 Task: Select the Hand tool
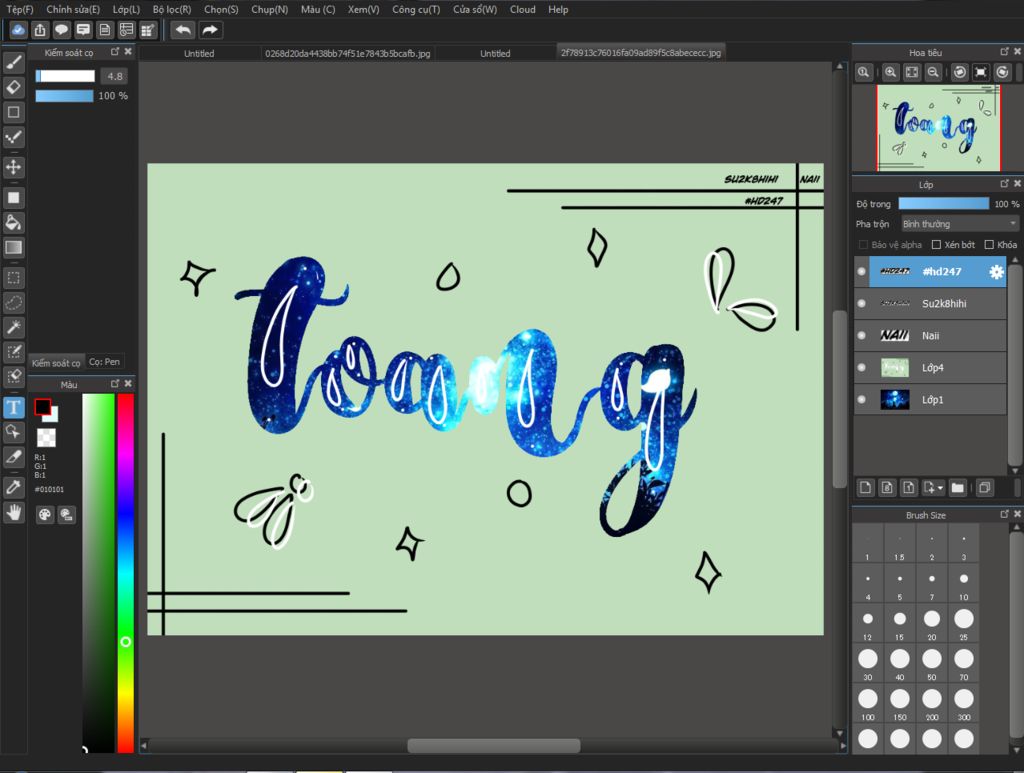(x=14, y=513)
